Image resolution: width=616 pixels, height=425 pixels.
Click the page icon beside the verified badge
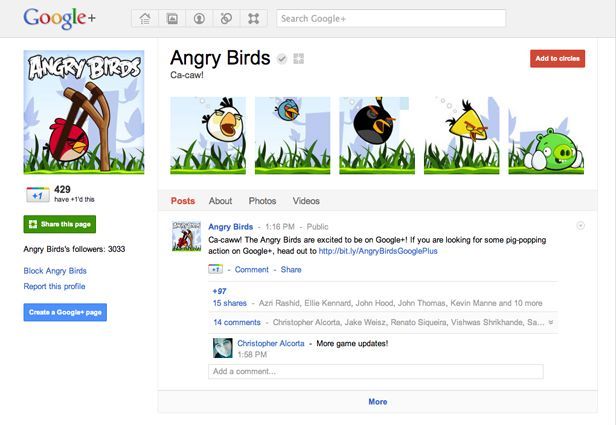[x=299, y=59]
